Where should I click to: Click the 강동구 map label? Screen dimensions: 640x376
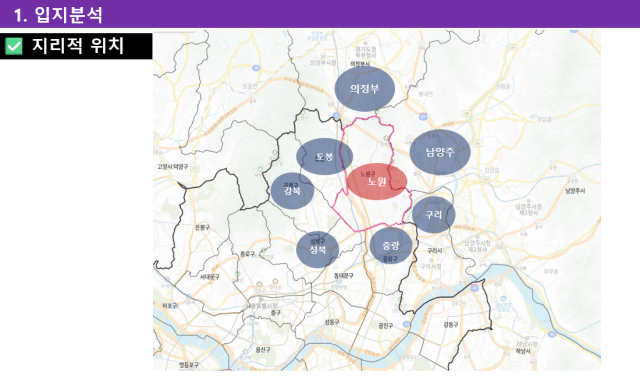coord(451,325)
